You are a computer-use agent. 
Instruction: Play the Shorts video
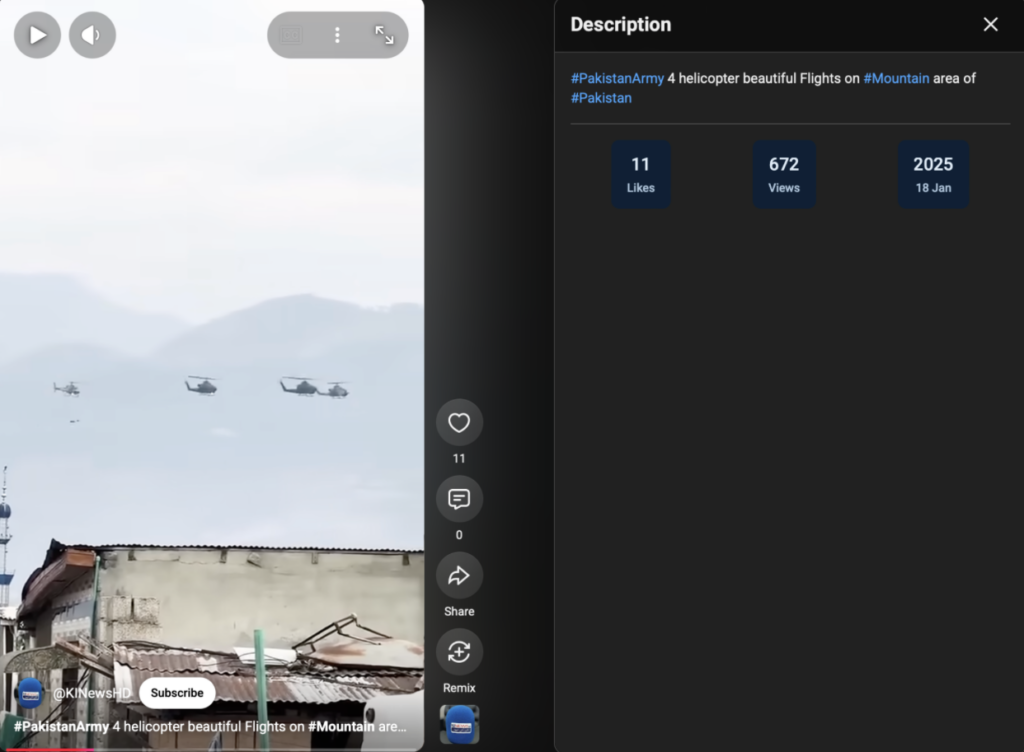(37, 35)
